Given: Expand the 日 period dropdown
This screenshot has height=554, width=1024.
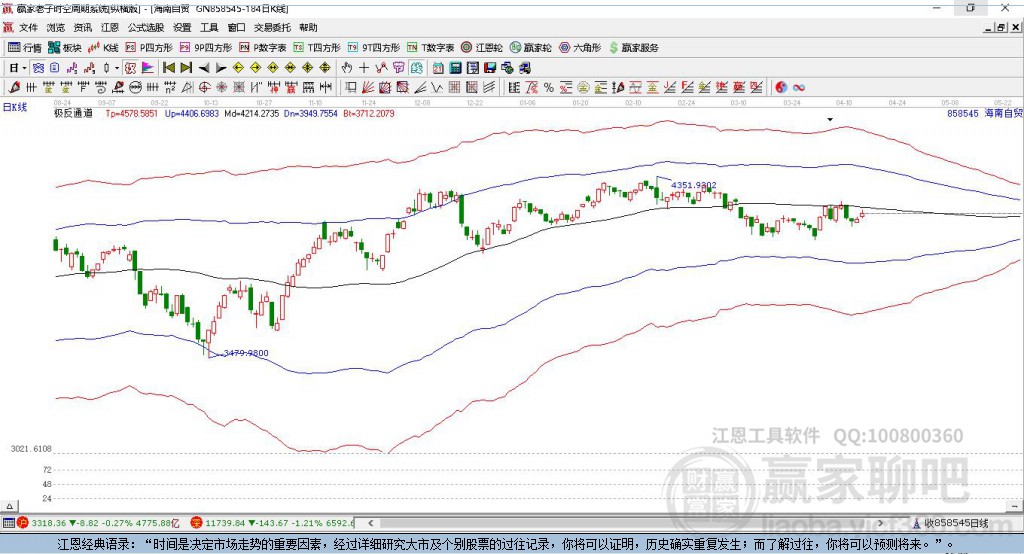Looking at the screenshot, I should click(x=24, y=68).
